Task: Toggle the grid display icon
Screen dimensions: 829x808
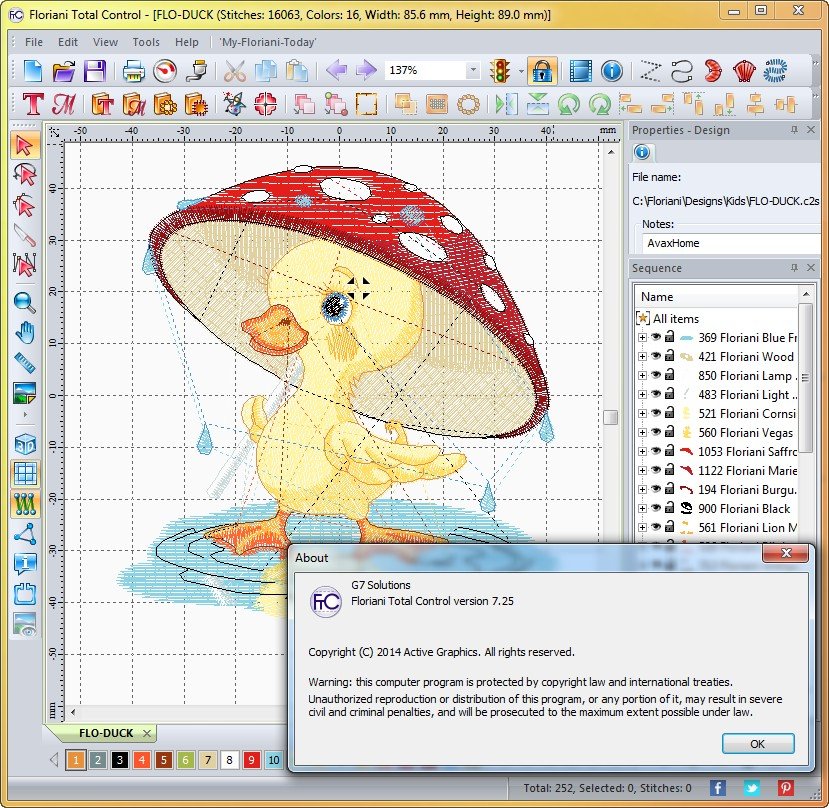Action: (25, 473)
